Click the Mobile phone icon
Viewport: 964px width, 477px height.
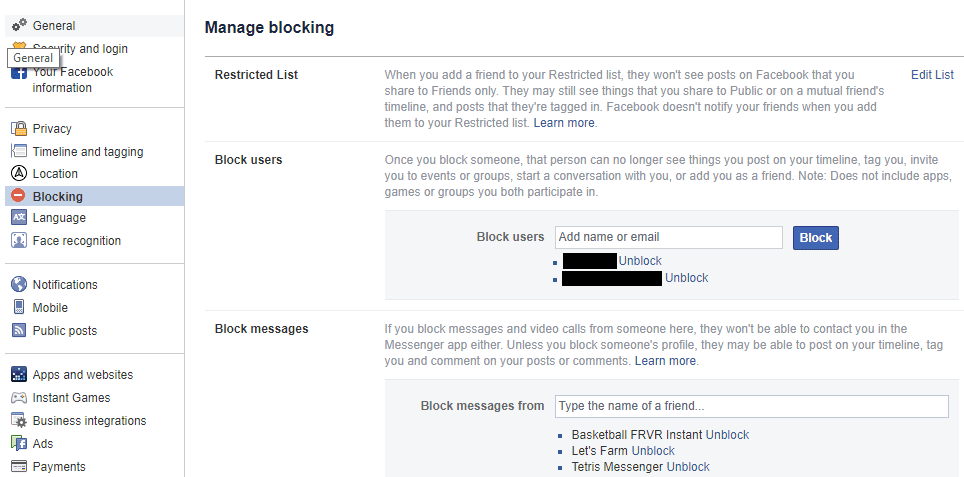pos(19,308)
